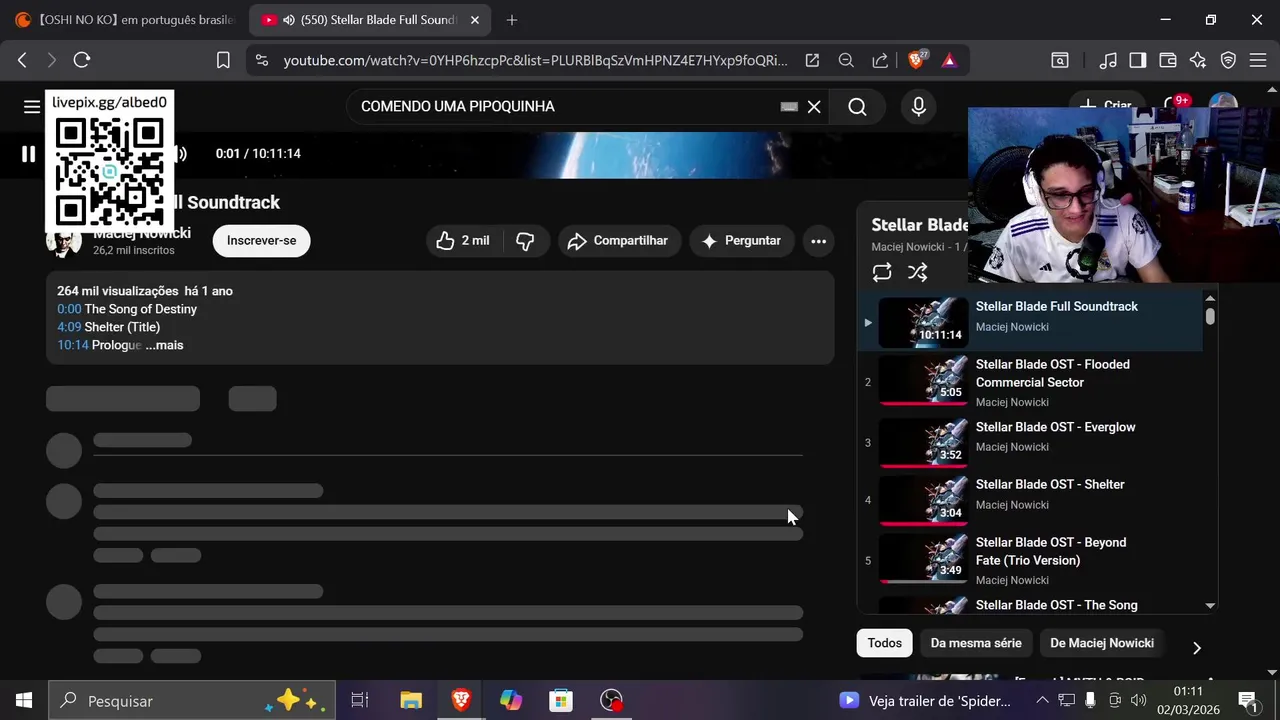Image resolution: width=1280 pixels, height=720 pixels.
Task: Open the Brave media playlist music icon
Action: (1108, 60)
